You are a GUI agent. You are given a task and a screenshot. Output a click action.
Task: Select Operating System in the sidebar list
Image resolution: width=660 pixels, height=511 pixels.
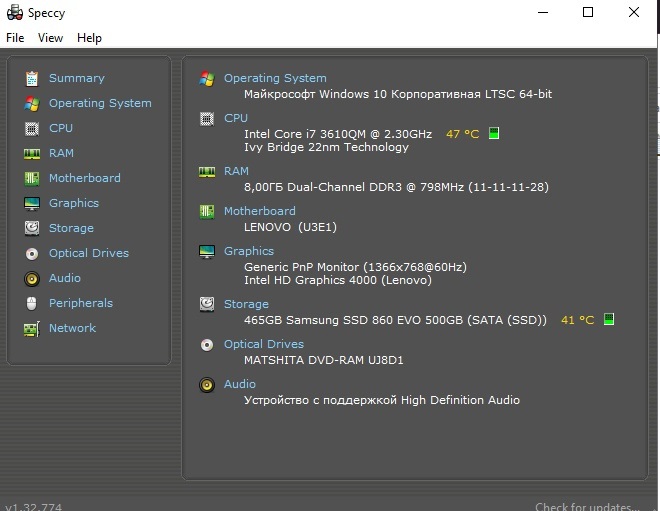pyautogui.click(x=100, y=103)
